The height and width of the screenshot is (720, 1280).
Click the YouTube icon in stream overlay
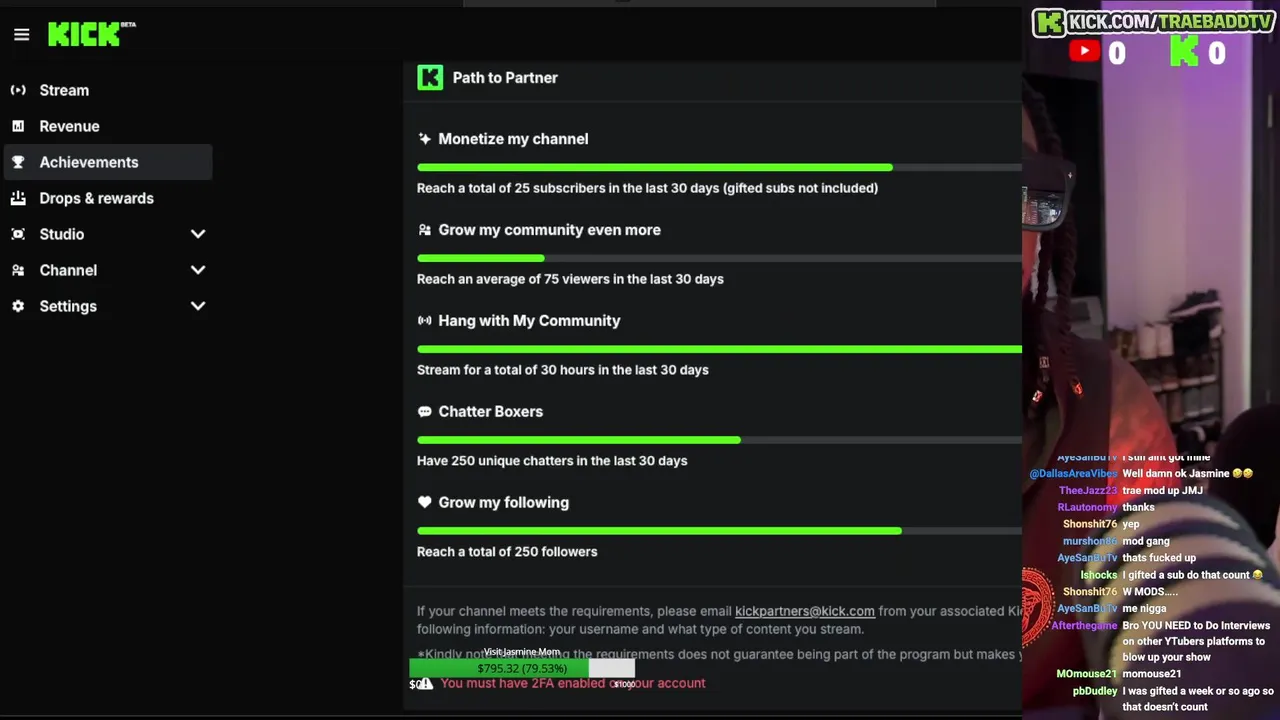point(1084,51)
